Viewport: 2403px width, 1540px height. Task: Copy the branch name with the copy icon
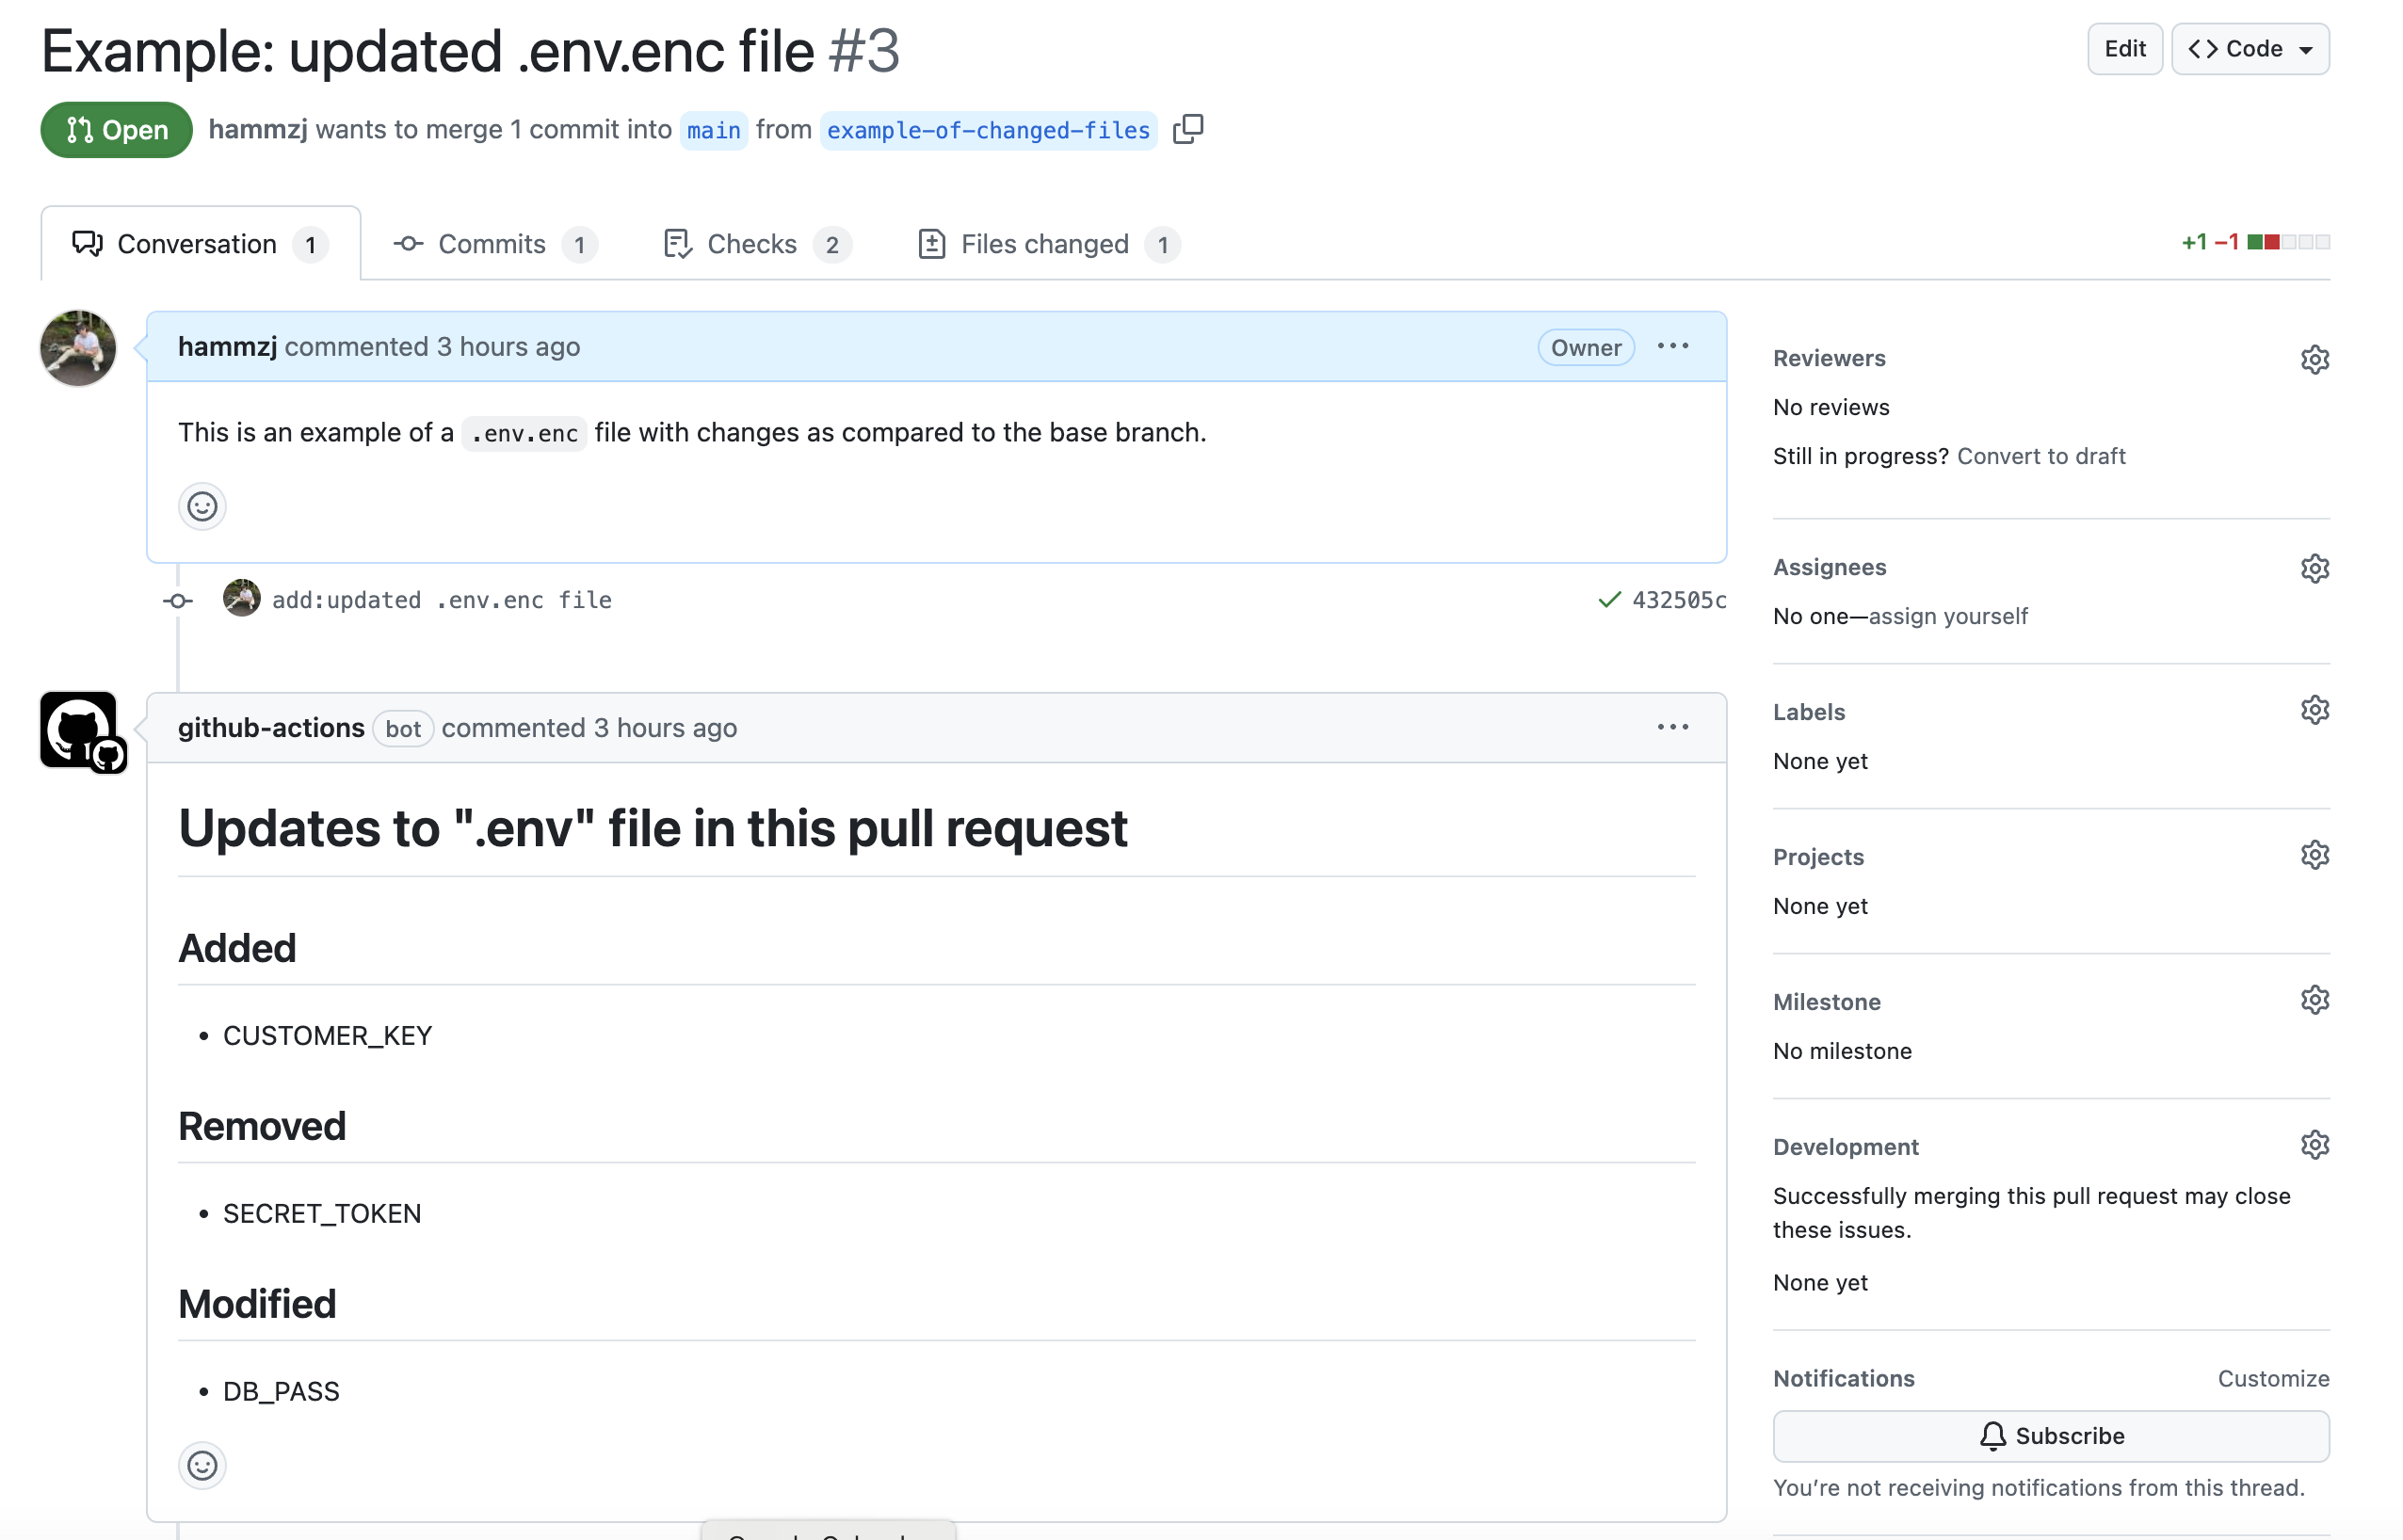pyautogui.click(x=1187, y=129)
